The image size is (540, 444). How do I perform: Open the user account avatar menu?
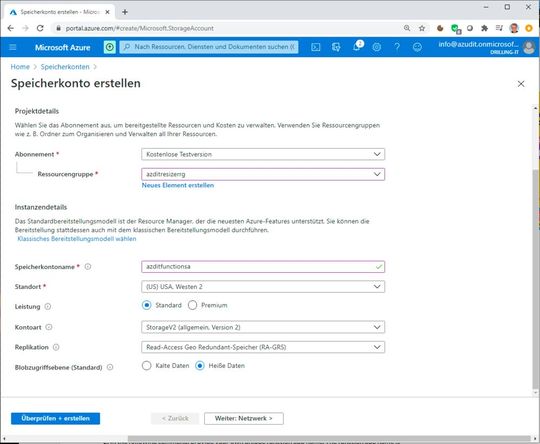point(529,47)
